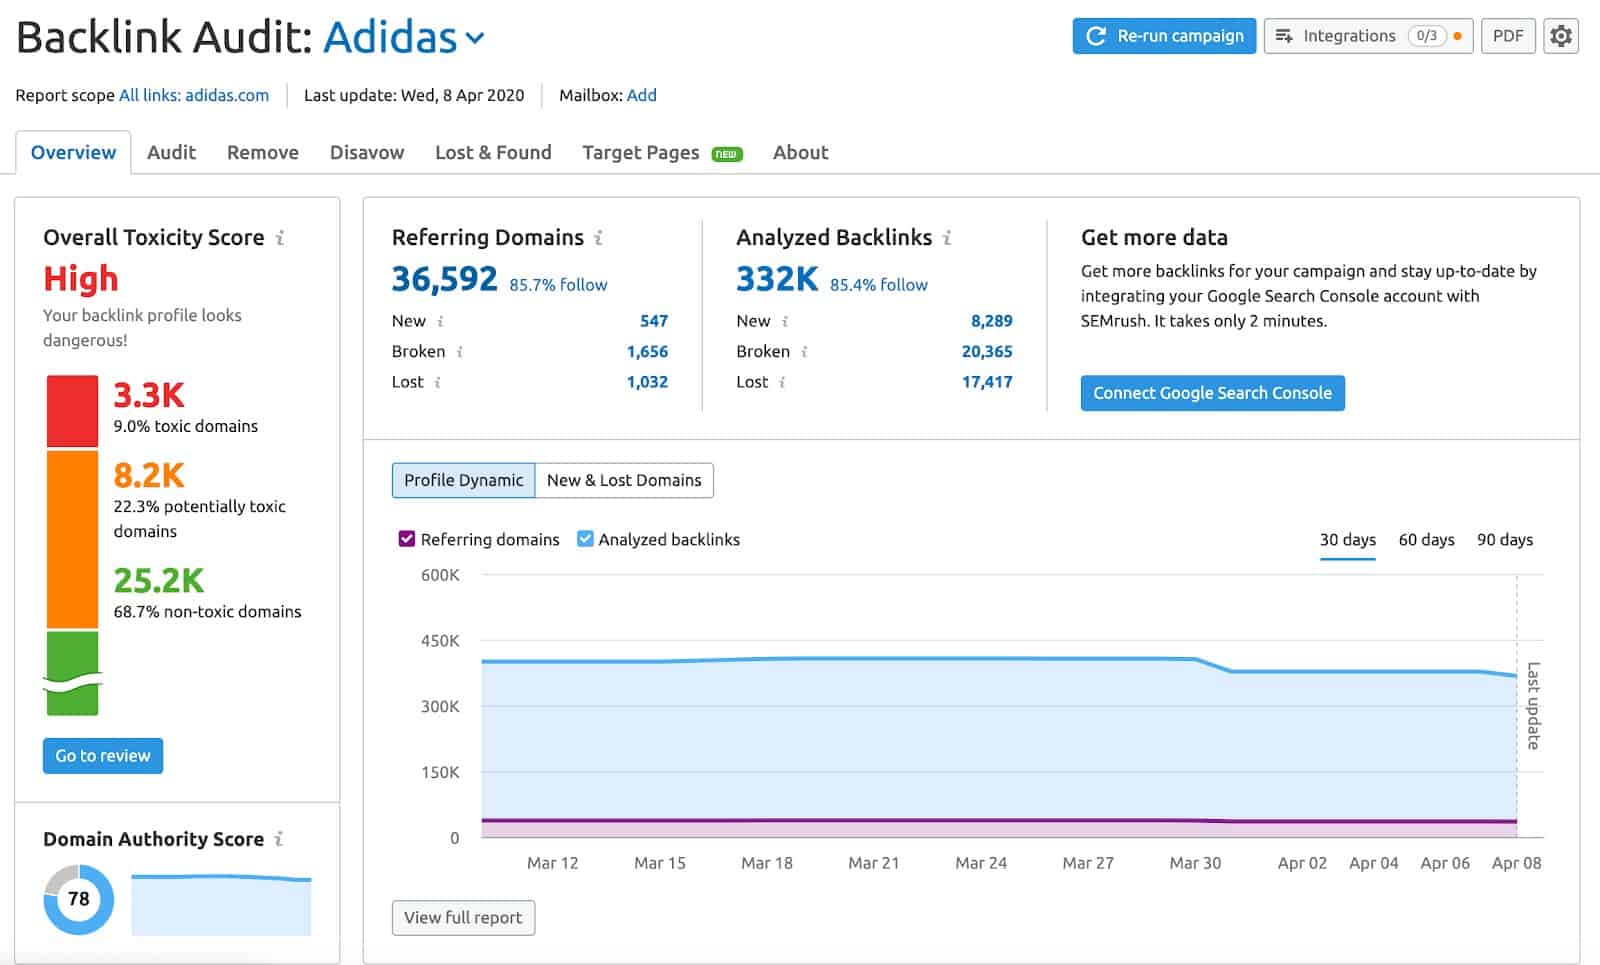
Task: Click the Re-run campaign button
Action: (1164, 36)
